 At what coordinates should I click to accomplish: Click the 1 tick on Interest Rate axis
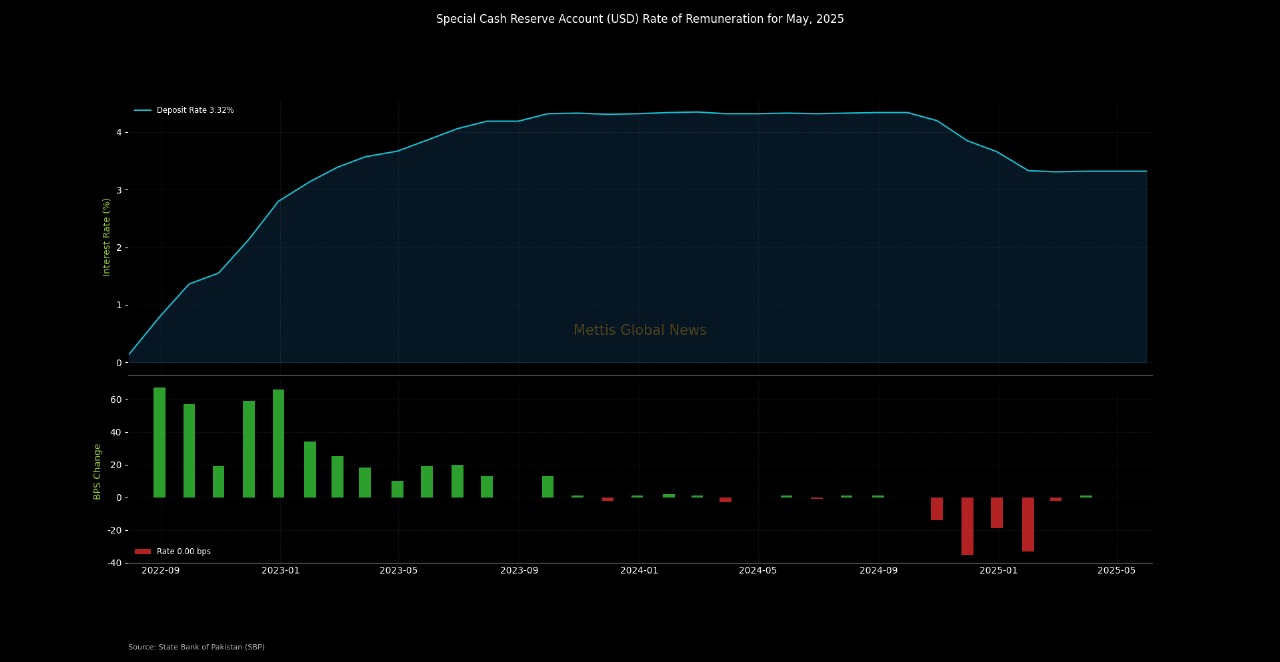(118, 305)
